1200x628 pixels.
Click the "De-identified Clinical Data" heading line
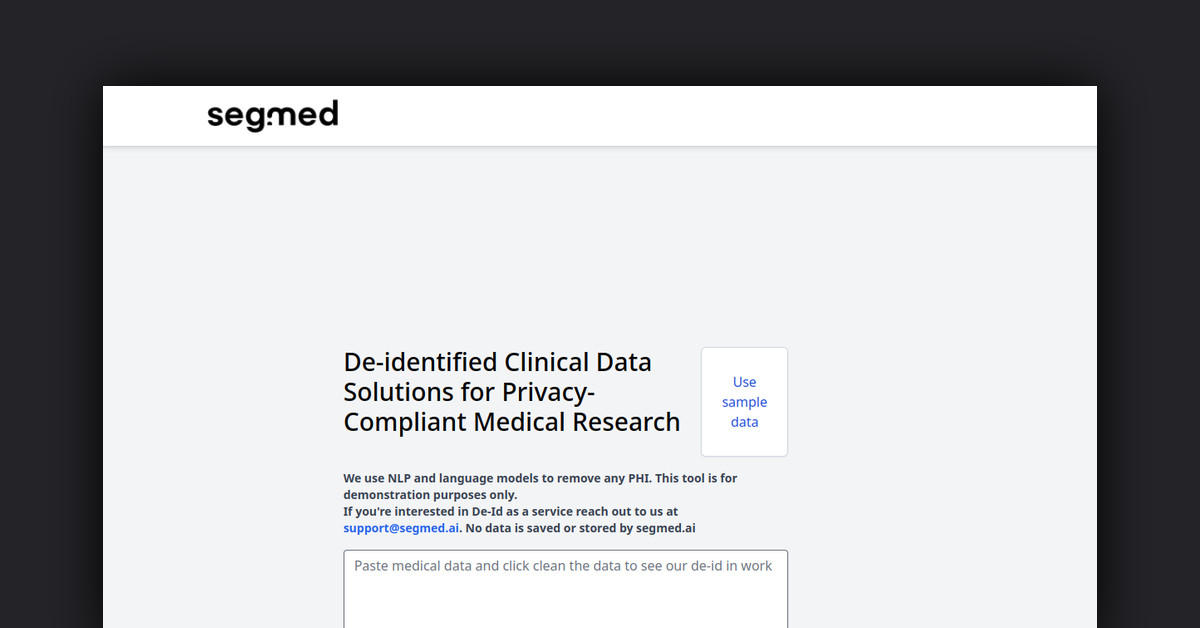[x=497, y=362]
